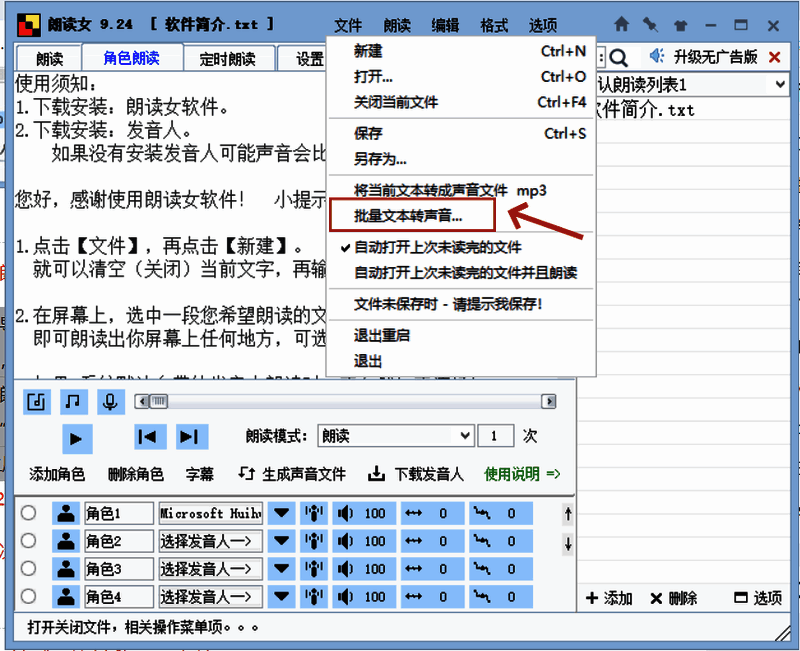Click the 次 repeat count input field

click(497, 435)
